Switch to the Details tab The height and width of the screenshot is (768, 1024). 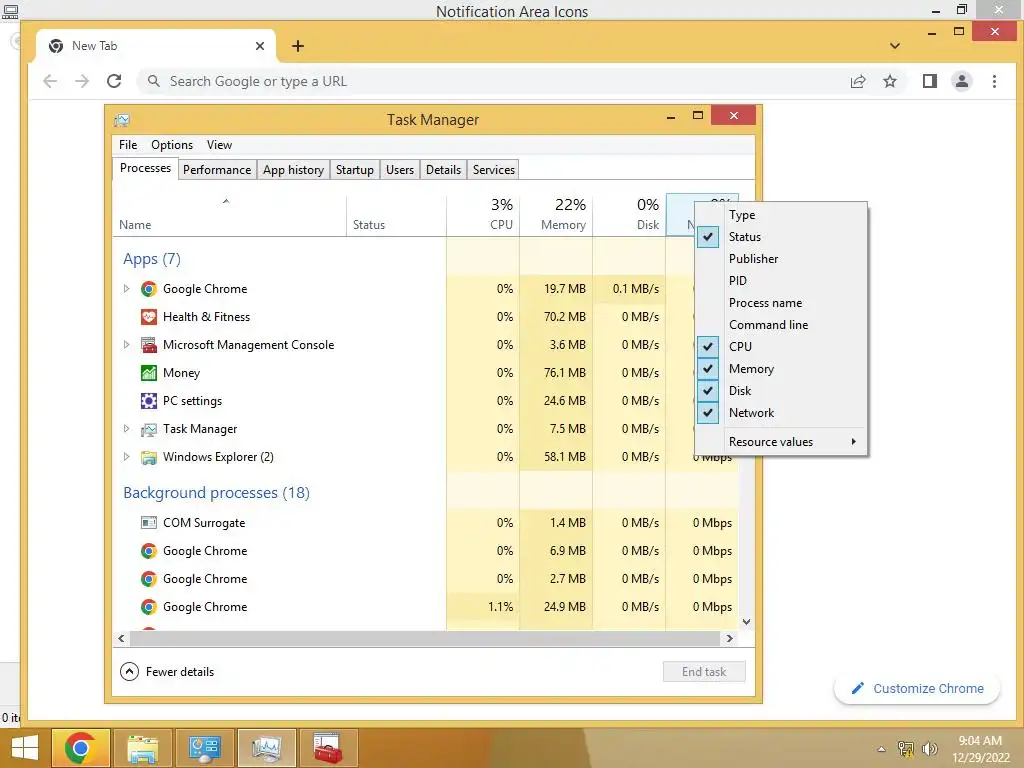443,170
